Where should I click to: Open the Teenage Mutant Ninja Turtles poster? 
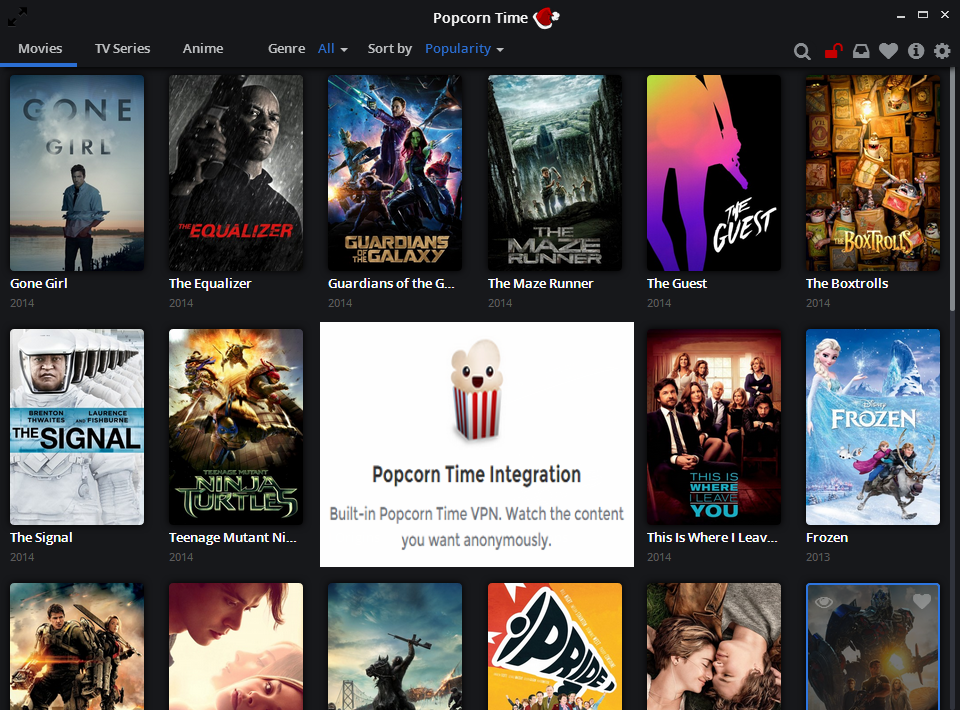point(236,427)
